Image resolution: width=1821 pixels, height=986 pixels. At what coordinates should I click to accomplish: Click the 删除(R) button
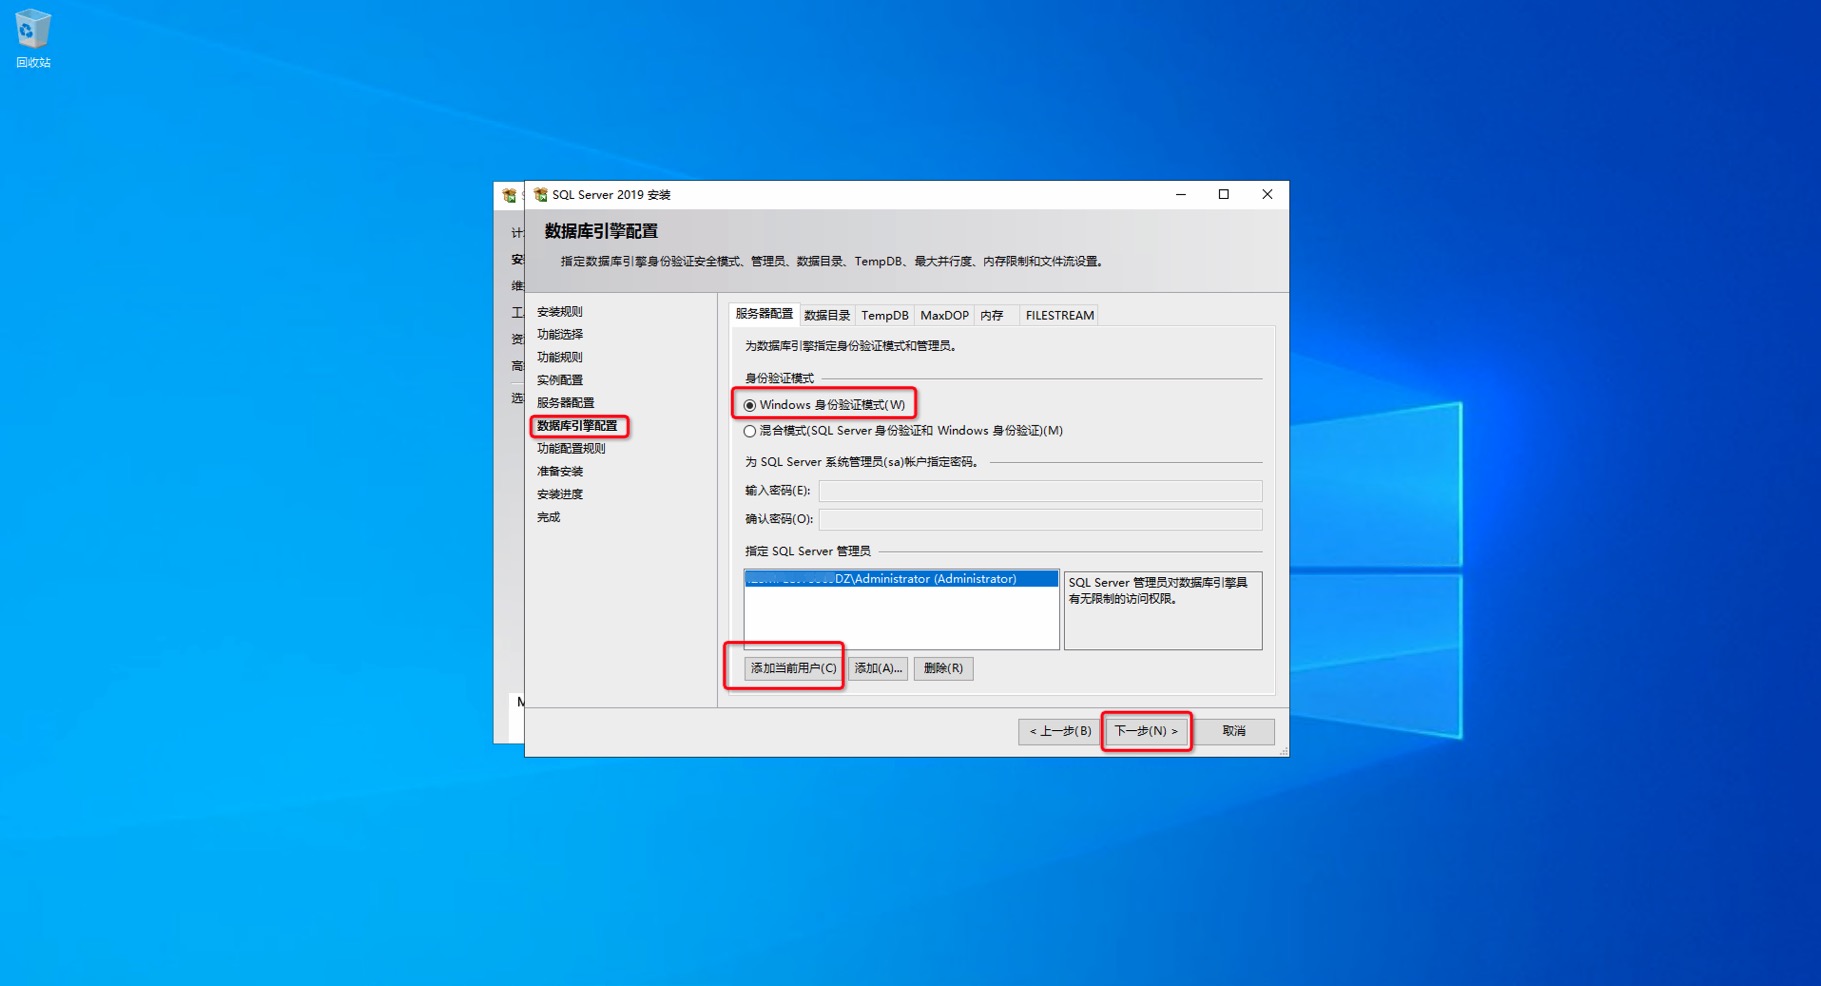click(943, 668)
